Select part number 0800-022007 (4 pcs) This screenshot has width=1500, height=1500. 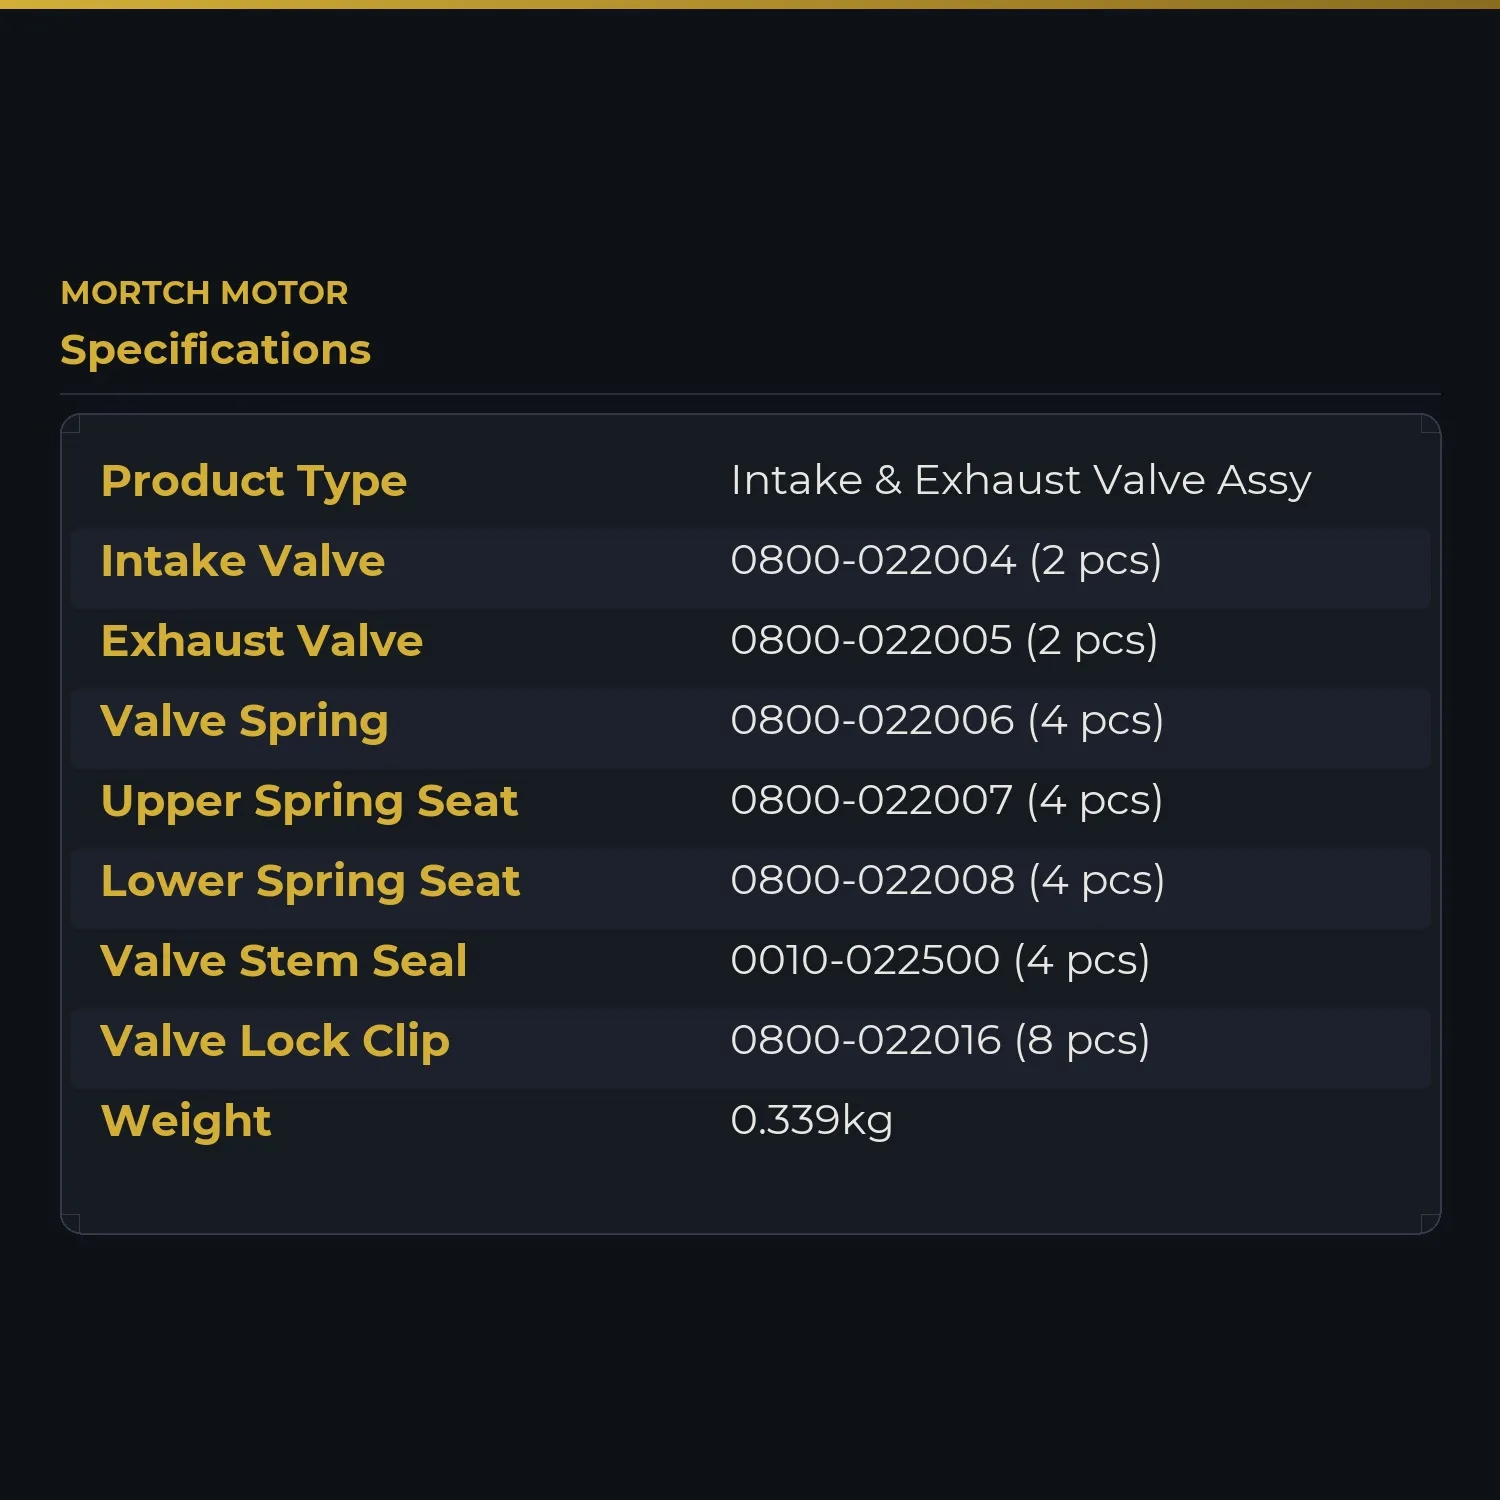[947, 800]
